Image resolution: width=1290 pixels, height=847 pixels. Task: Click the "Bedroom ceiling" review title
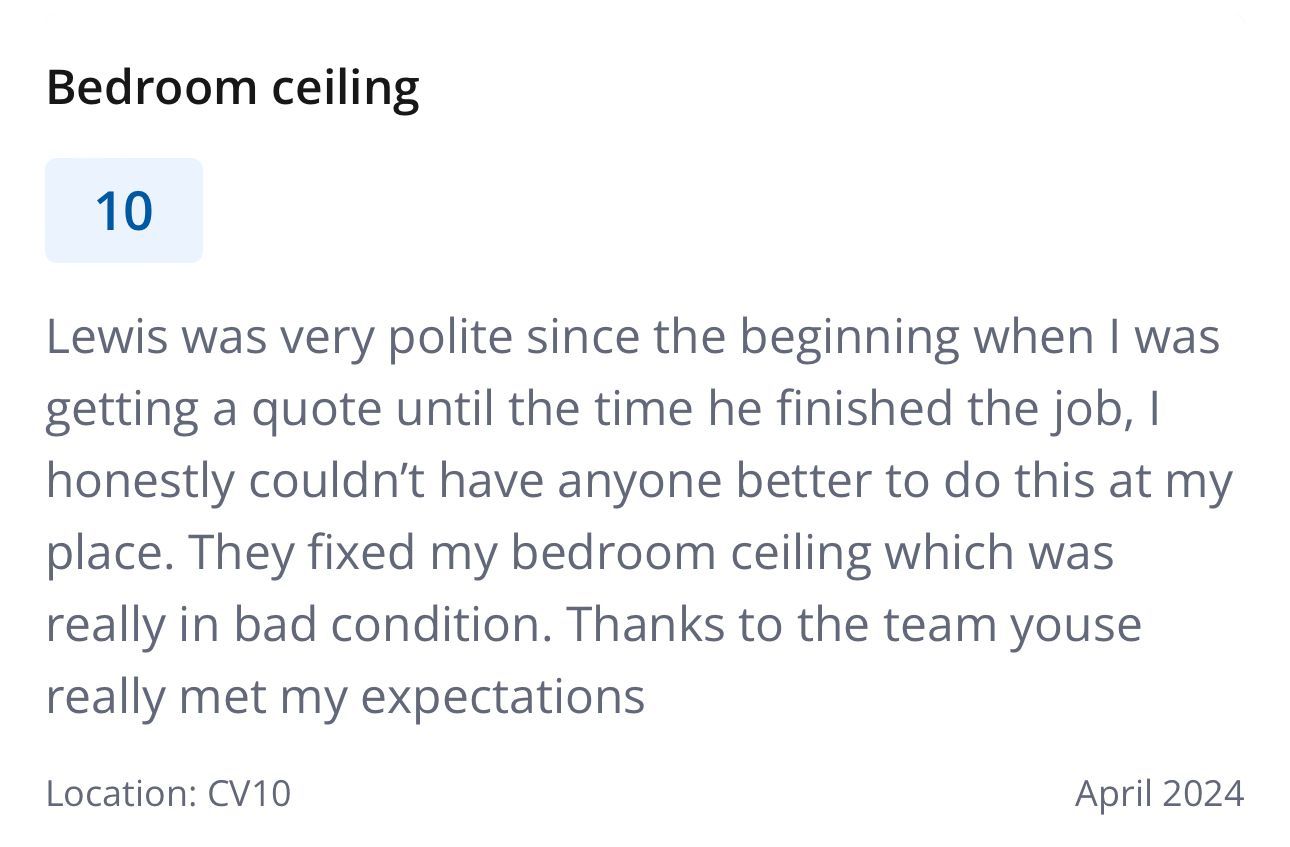pyautogui.click(x=232, y=87)
